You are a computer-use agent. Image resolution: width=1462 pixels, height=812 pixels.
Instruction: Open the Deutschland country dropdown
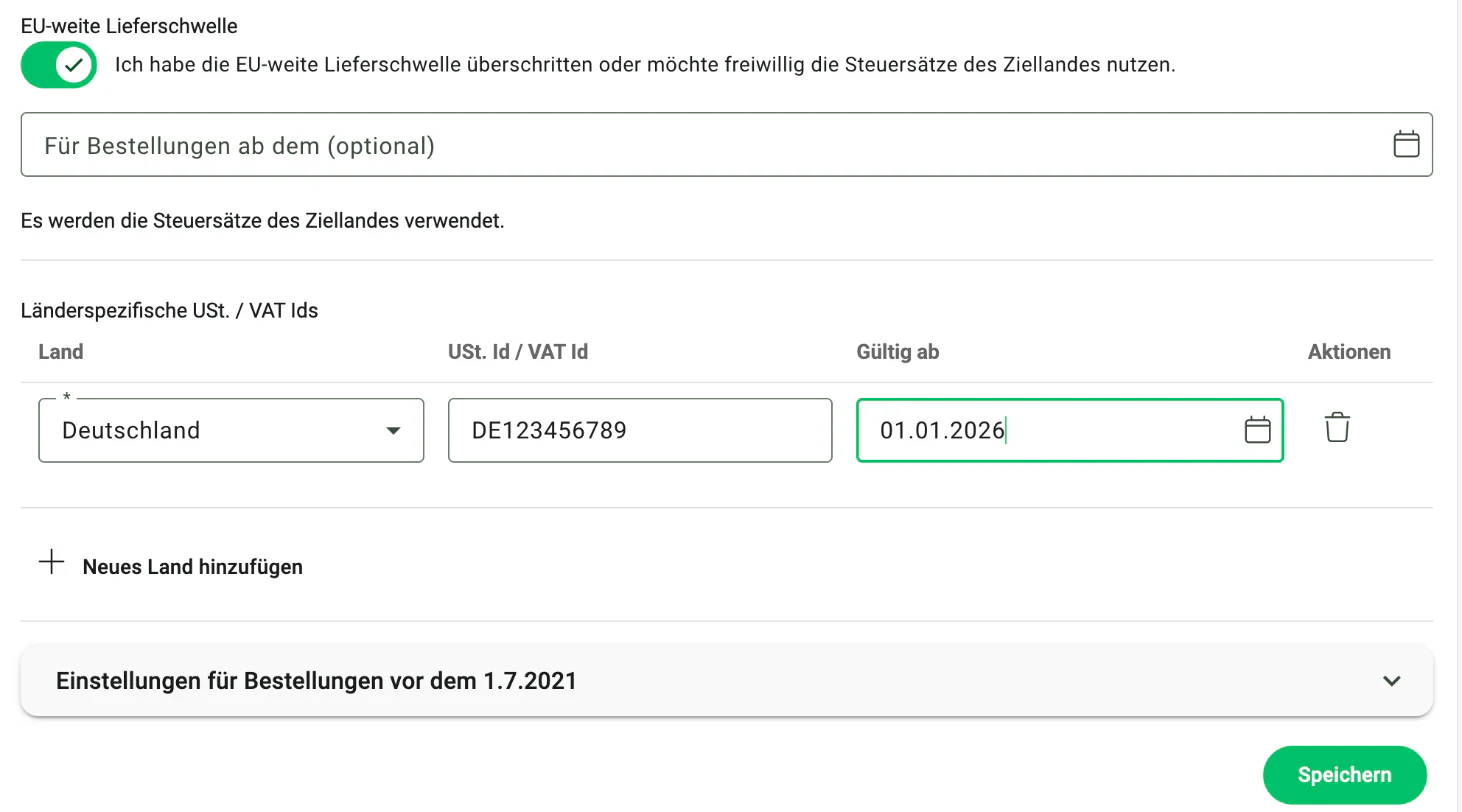pyautogui.click(x=231, y=431)
